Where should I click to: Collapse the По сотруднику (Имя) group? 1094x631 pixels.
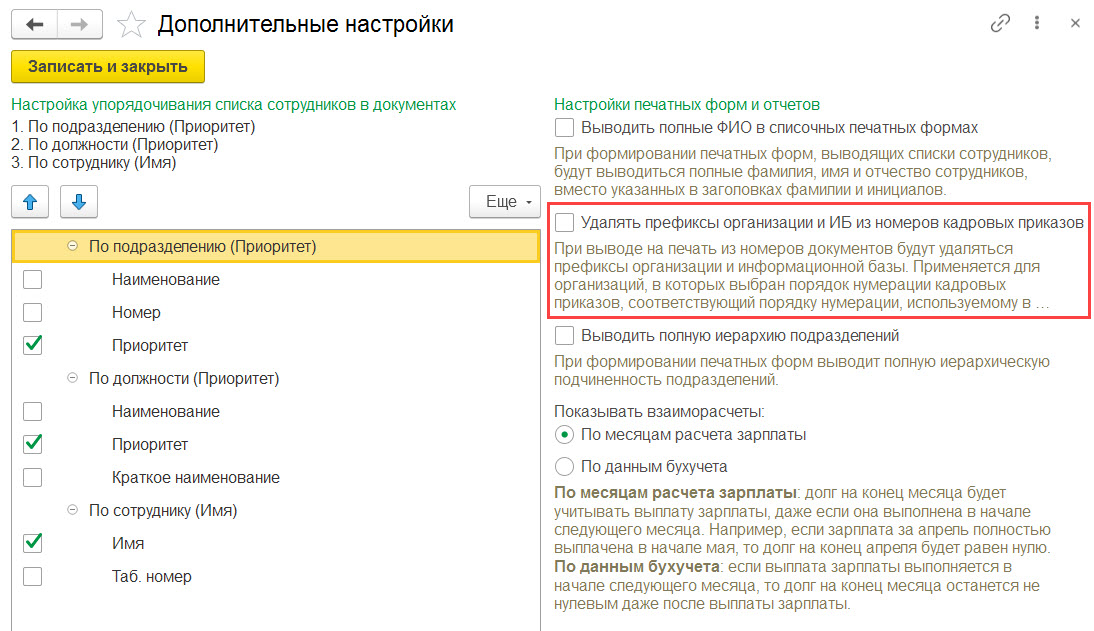[73, 510]
